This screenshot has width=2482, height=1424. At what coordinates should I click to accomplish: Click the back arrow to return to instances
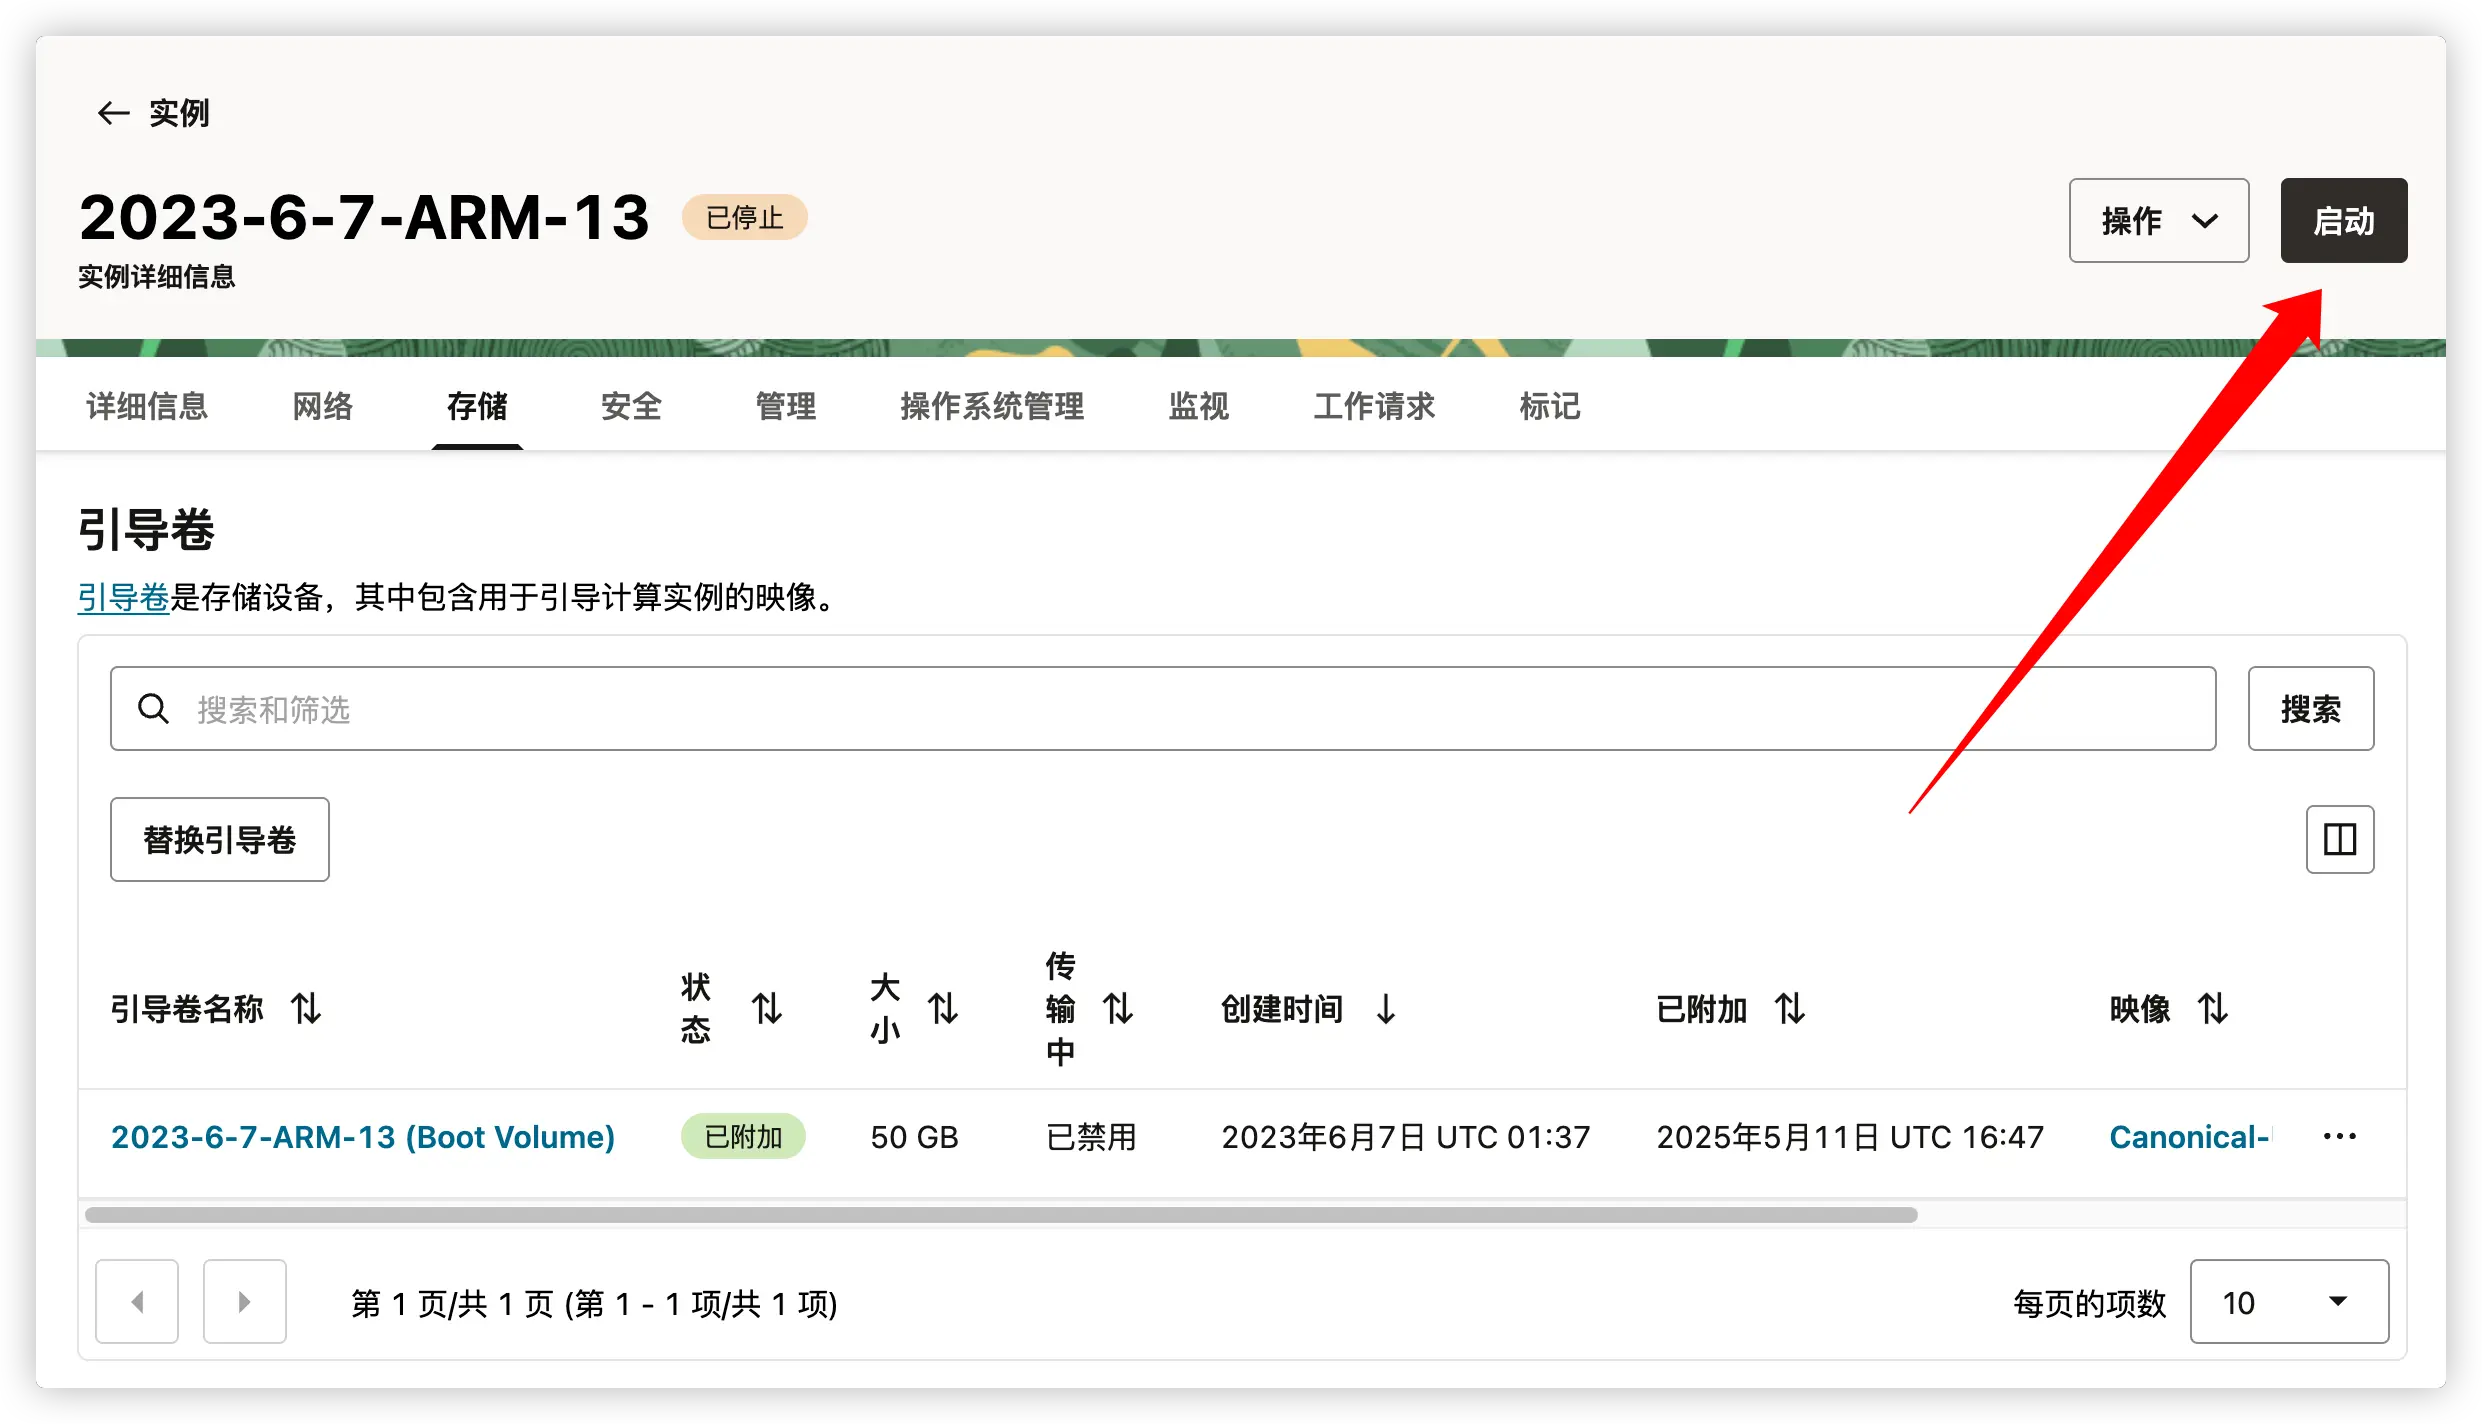click(x=113, y=113)
